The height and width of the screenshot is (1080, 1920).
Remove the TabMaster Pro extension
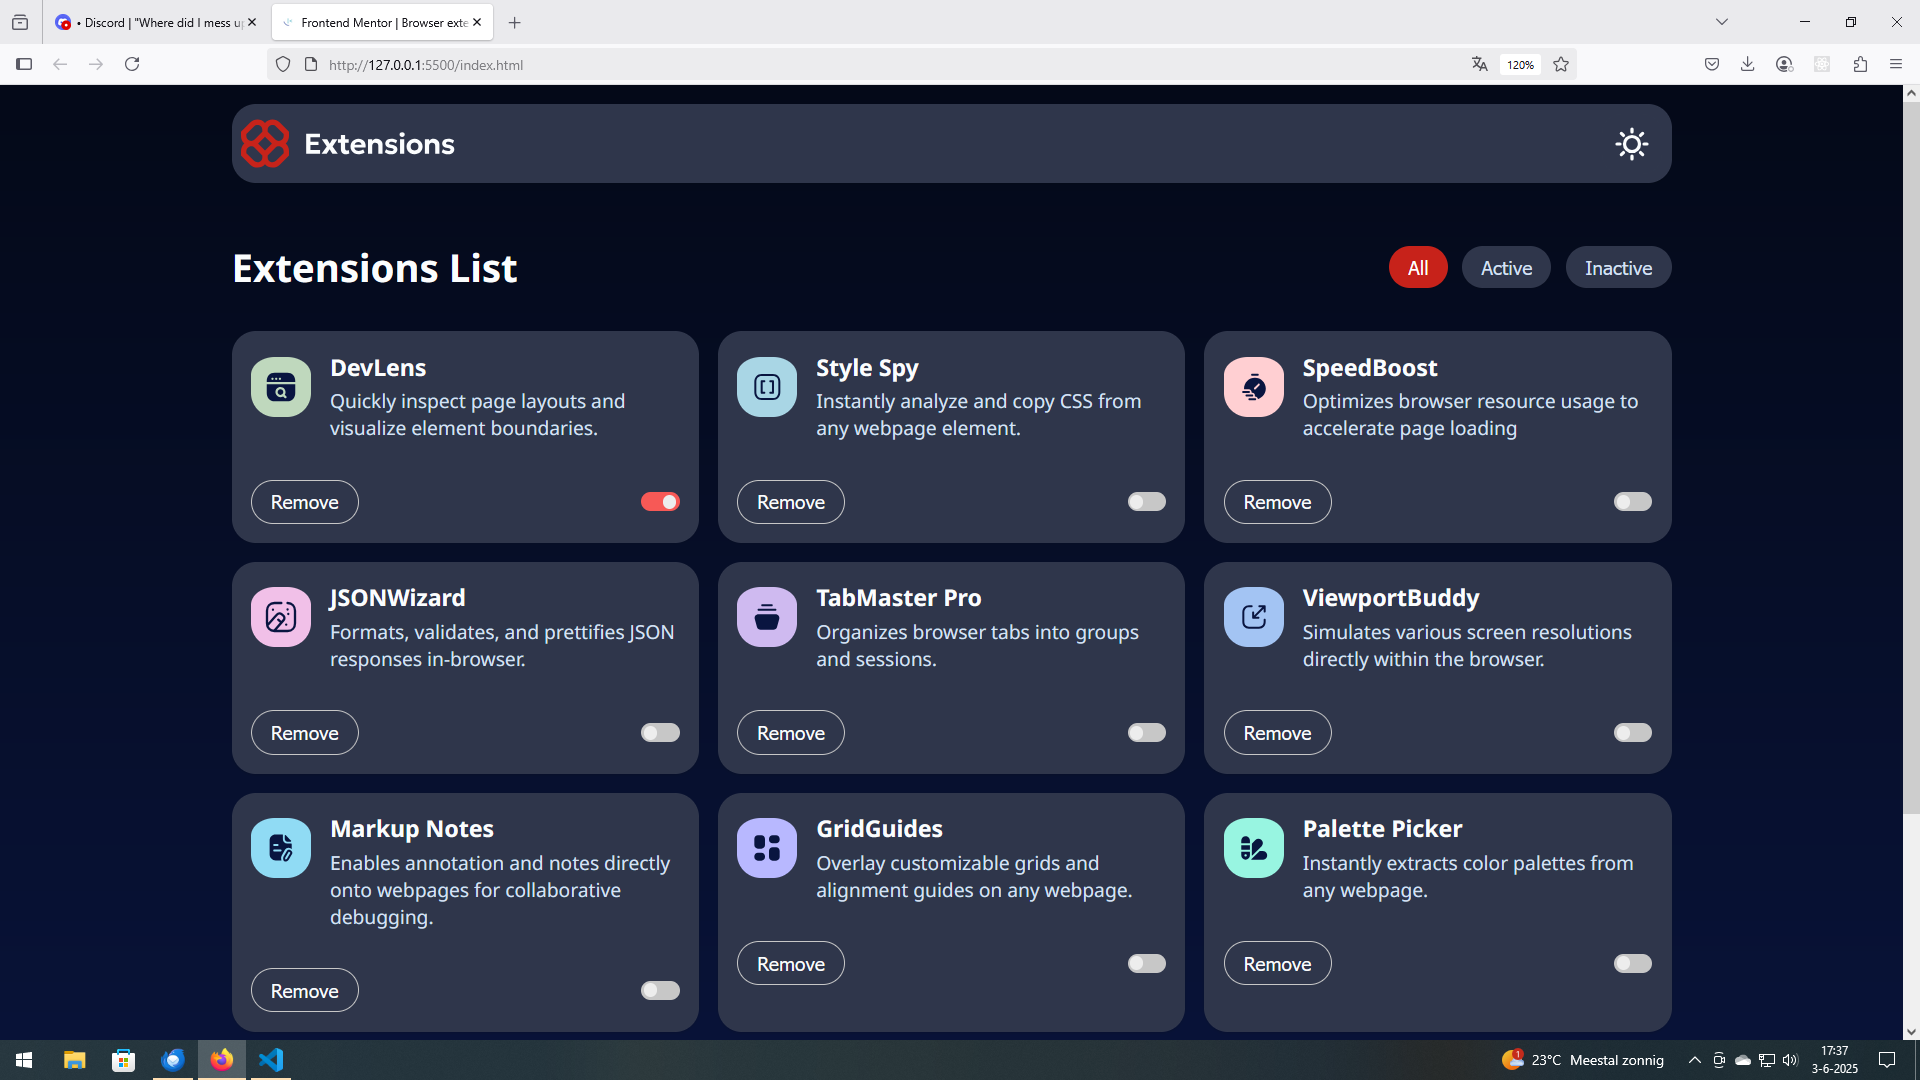tap(790, 733)
